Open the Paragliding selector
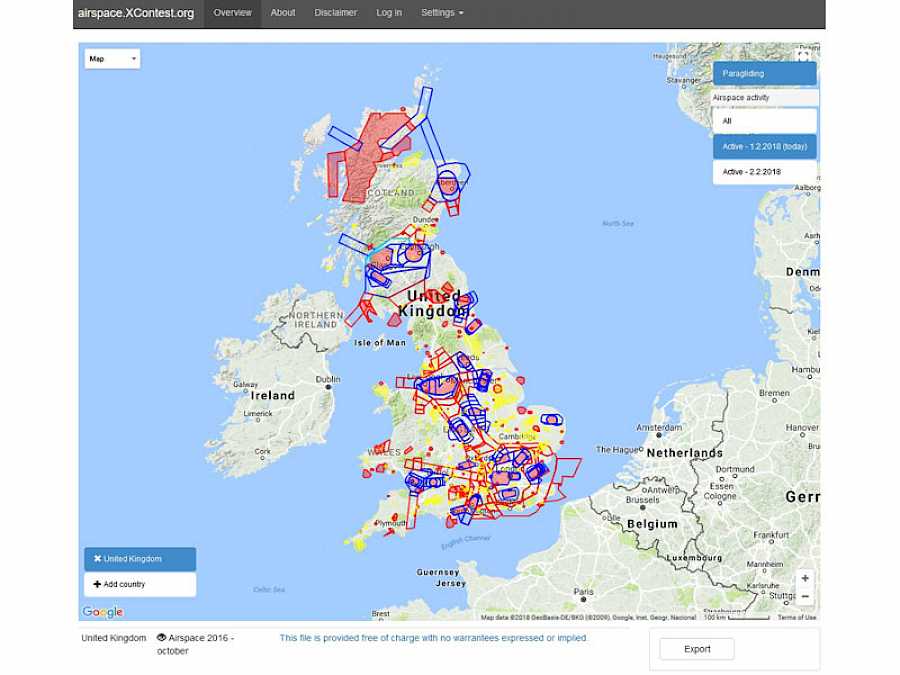The image size is (900, 675). pyautogui.click(x=764, y=73)
